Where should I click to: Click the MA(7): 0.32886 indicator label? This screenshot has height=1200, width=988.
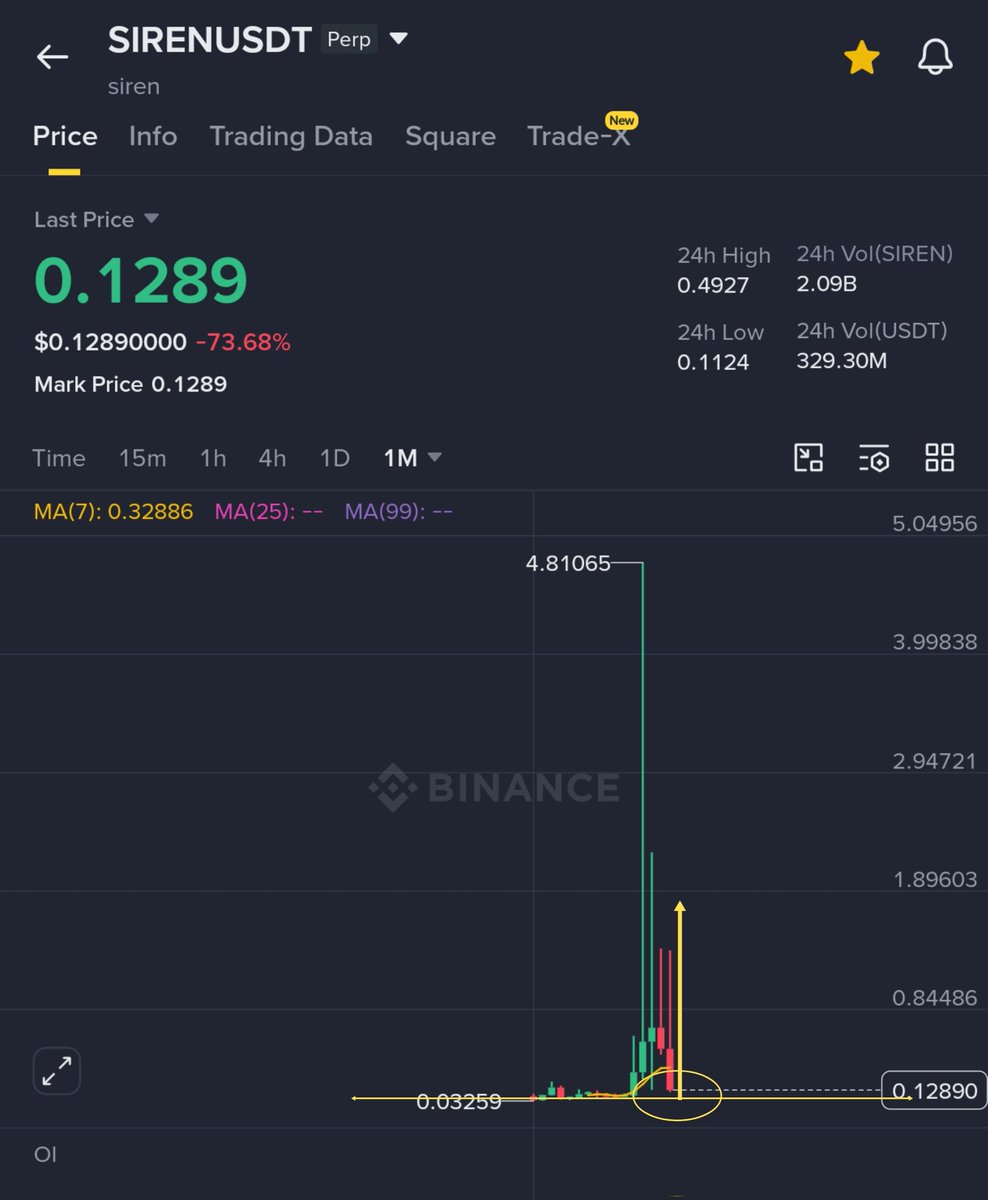[113, 512]
